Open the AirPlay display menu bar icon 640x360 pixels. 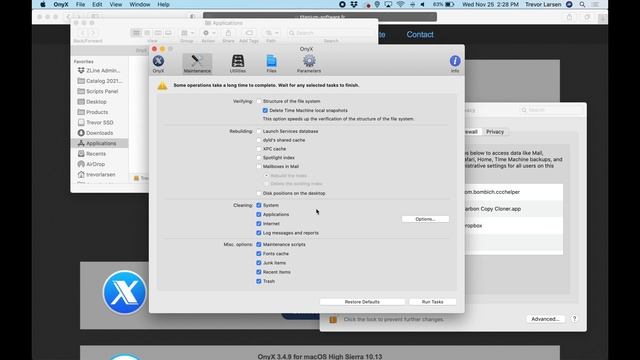(388, 4)
